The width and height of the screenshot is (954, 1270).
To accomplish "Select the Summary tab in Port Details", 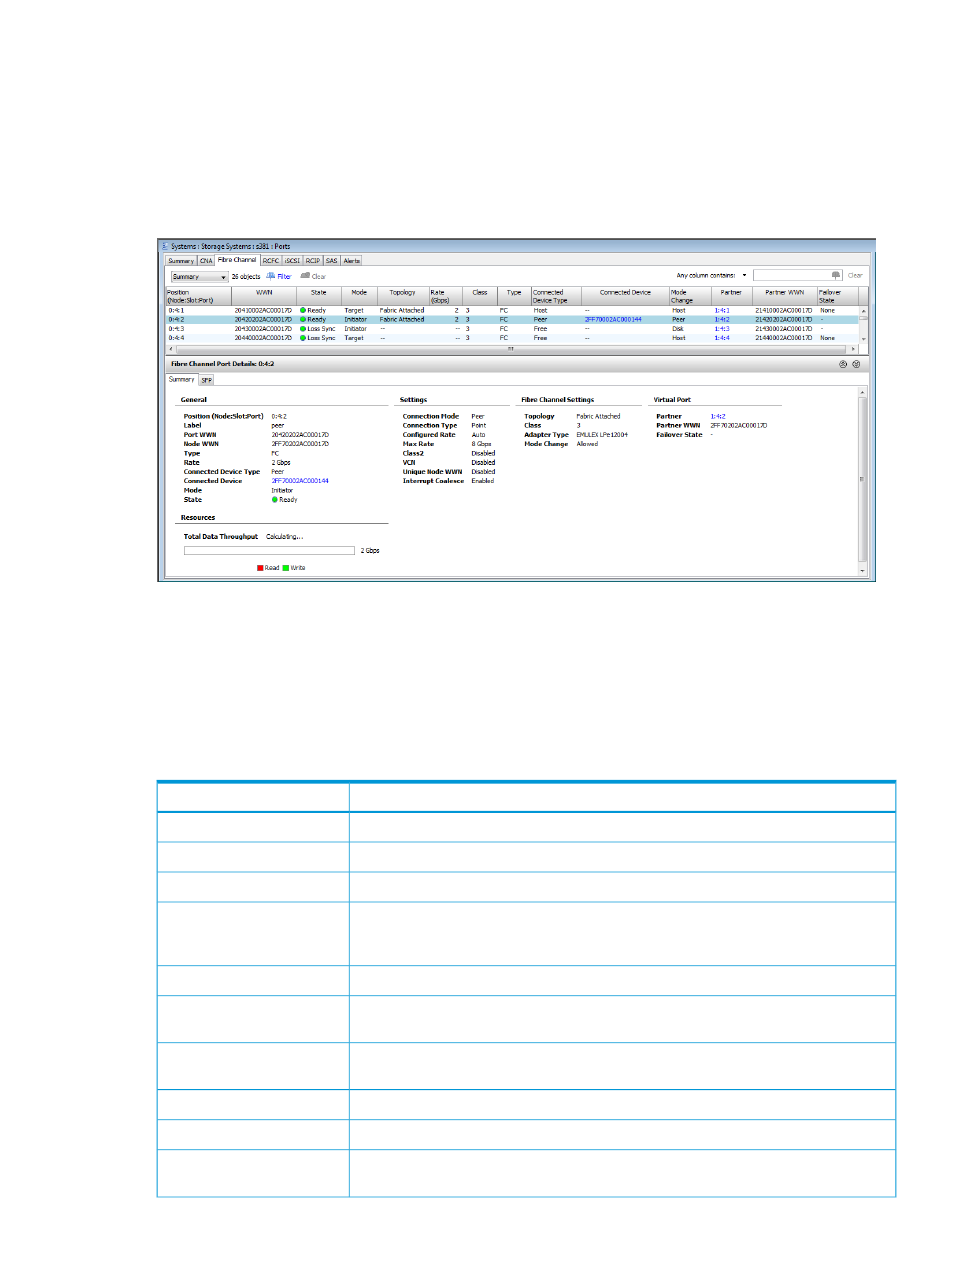I will 182,380.
